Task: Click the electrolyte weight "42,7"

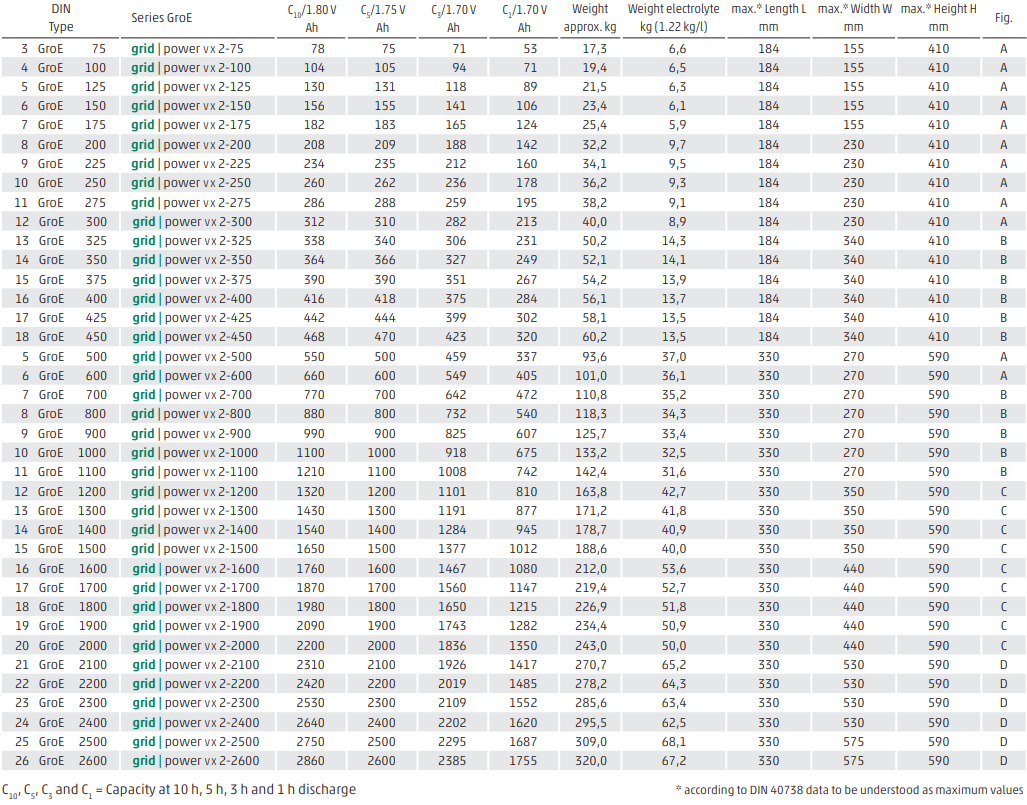Action: 674,492
